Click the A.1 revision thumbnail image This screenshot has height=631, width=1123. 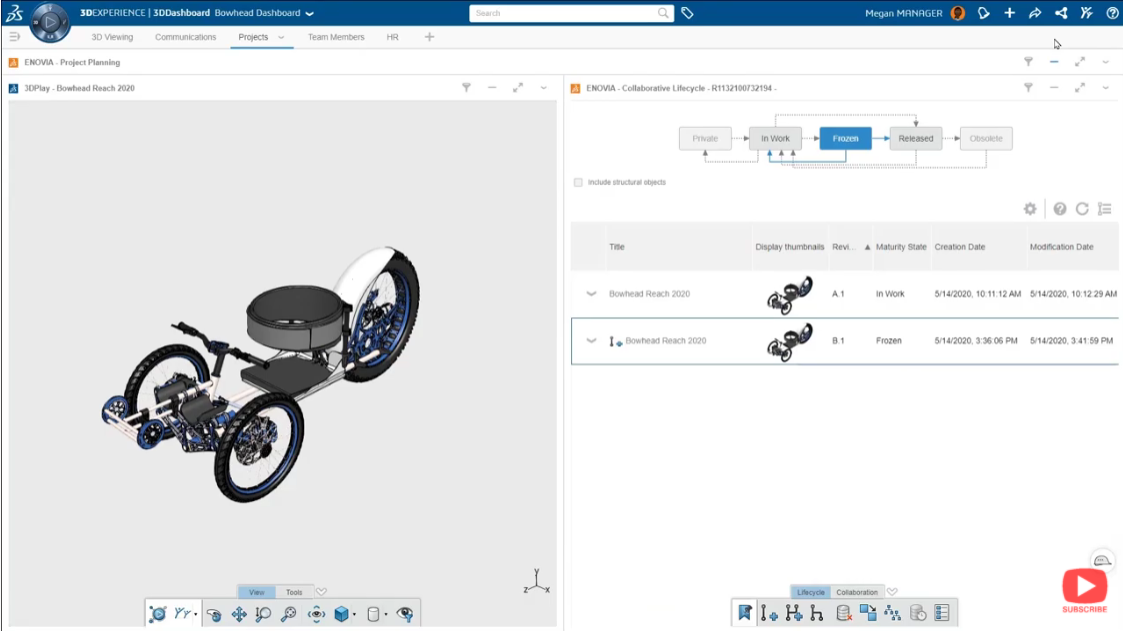click(x=789, y=294)
